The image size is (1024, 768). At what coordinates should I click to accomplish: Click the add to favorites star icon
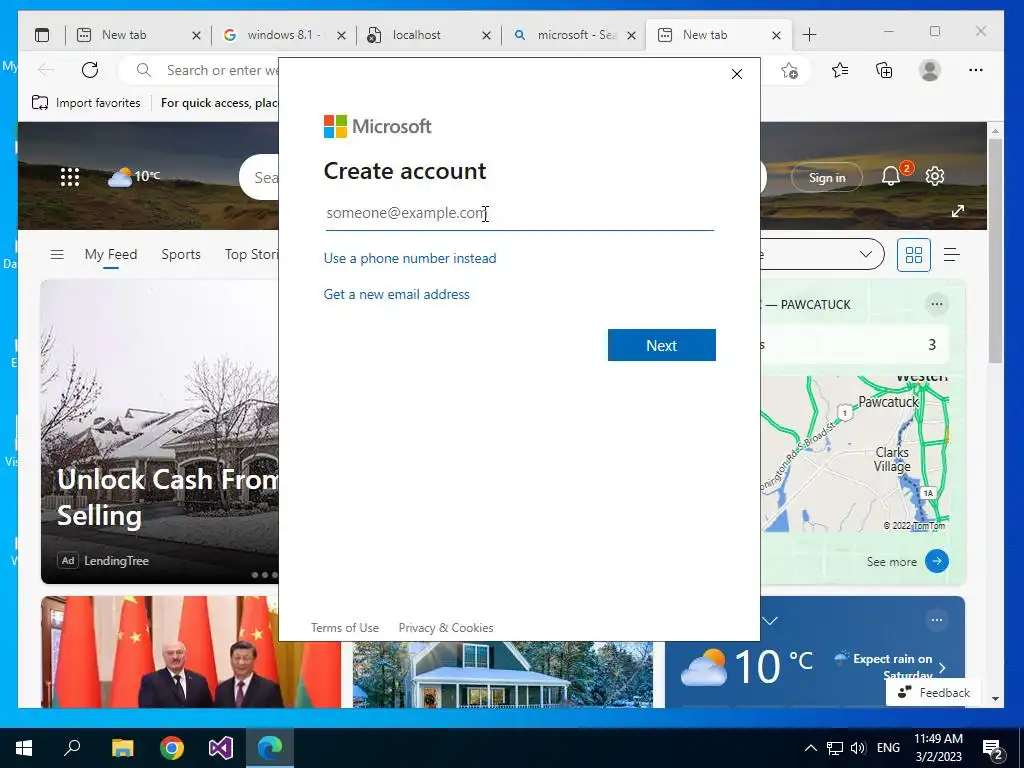tap(790, 71)
